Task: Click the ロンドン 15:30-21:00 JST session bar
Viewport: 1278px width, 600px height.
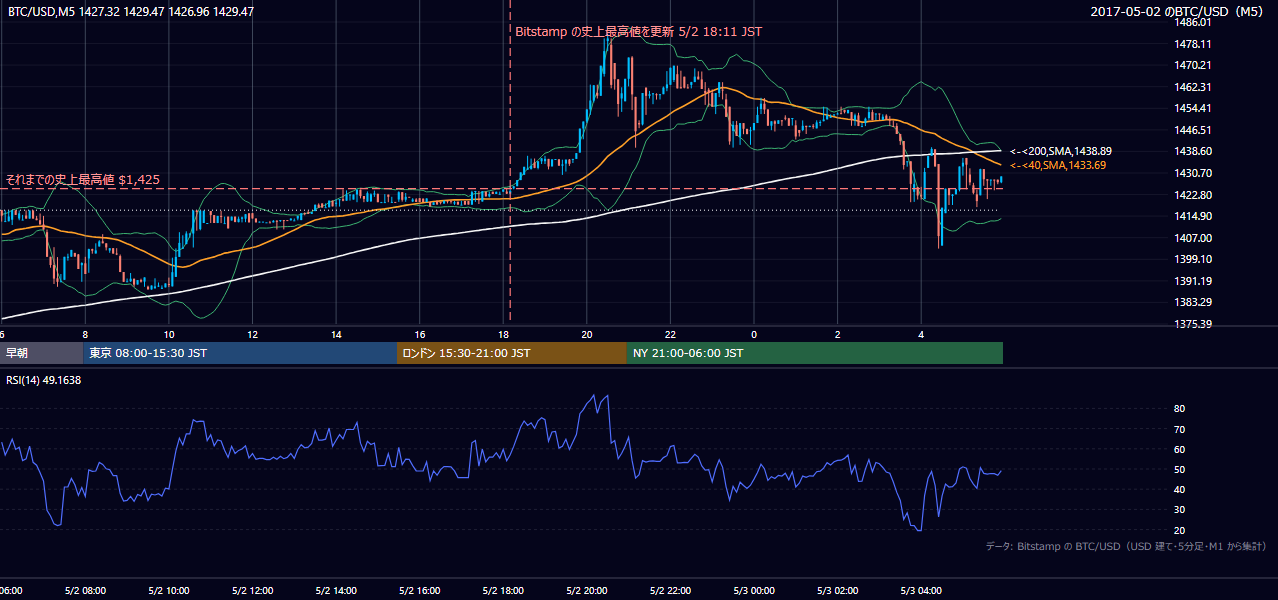Action: (512, 353)
